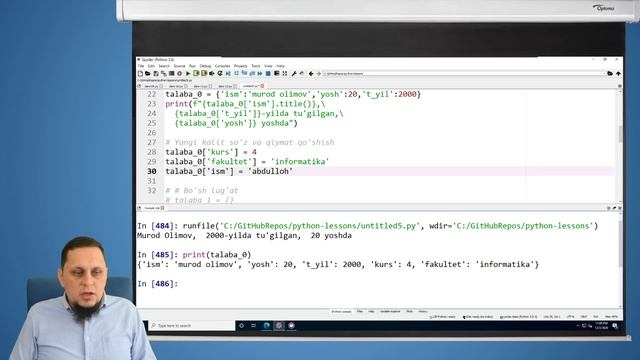640x360 pixels.
Task: Click the Save all files icon
Action: click(164, 73)
